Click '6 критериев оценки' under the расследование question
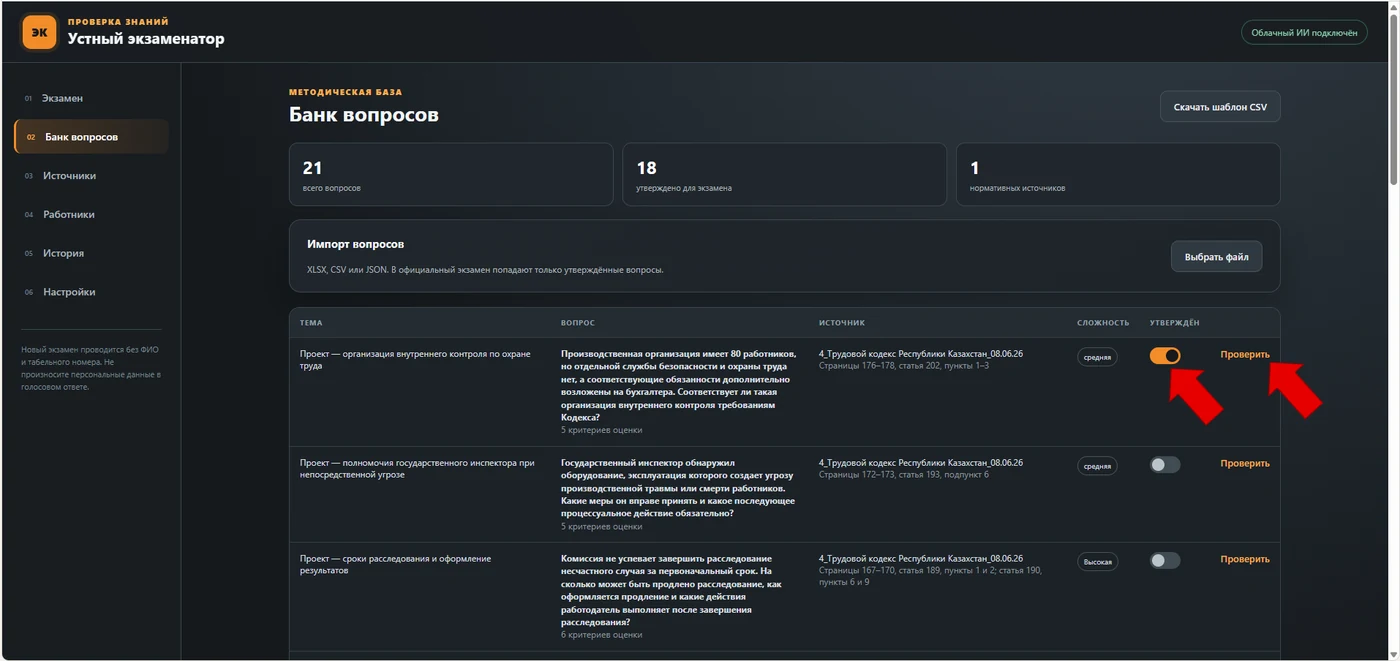1400x661 pixels. coord(602,635)
